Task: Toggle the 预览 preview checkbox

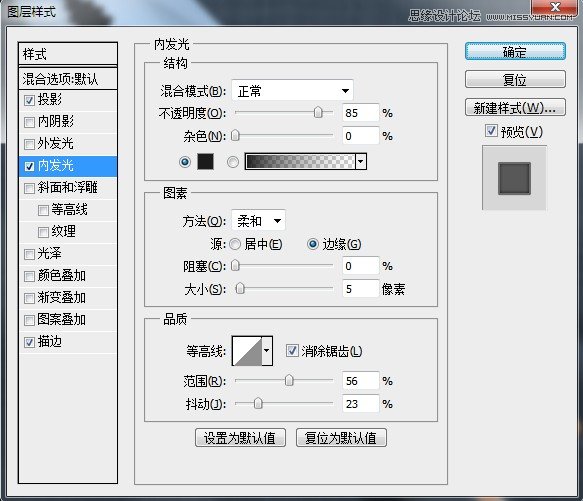Action: [491, 131]
